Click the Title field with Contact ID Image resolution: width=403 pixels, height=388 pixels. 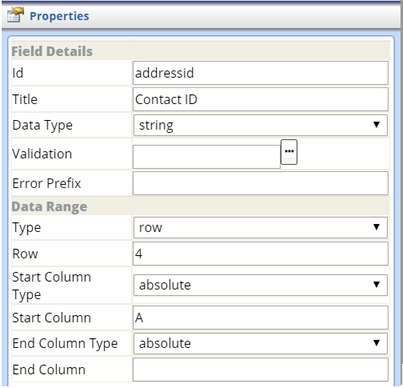click(261, 99)
